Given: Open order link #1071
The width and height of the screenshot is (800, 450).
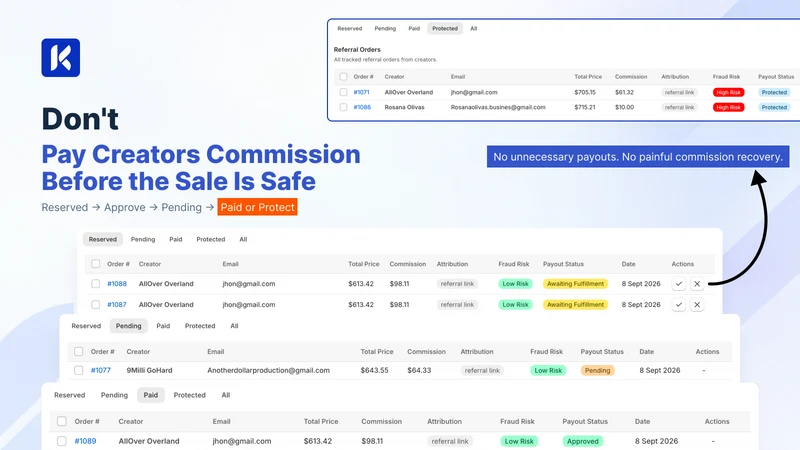Looking at the screenshot, I should click(x=361, y=92).
